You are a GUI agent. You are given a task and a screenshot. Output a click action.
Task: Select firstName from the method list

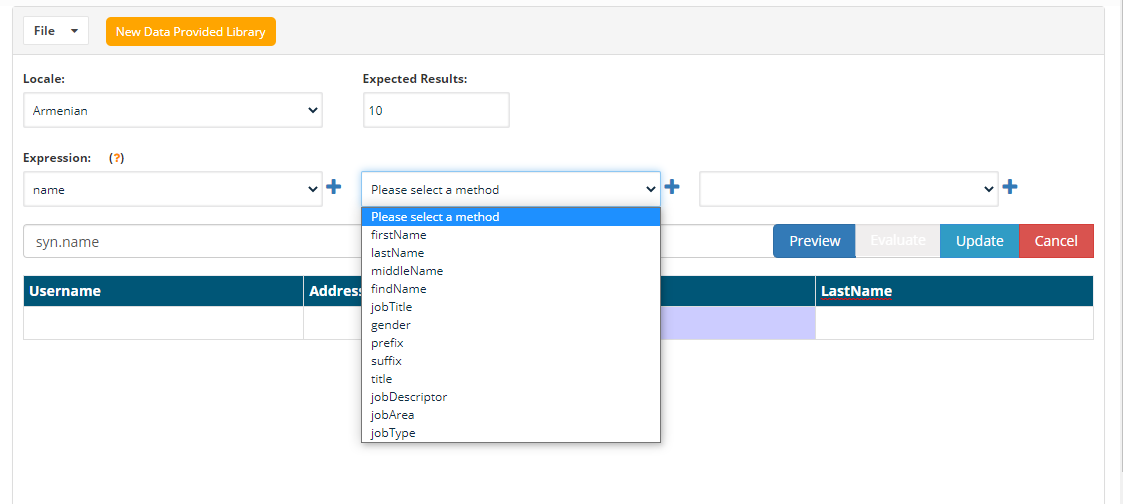click(398, 235)
